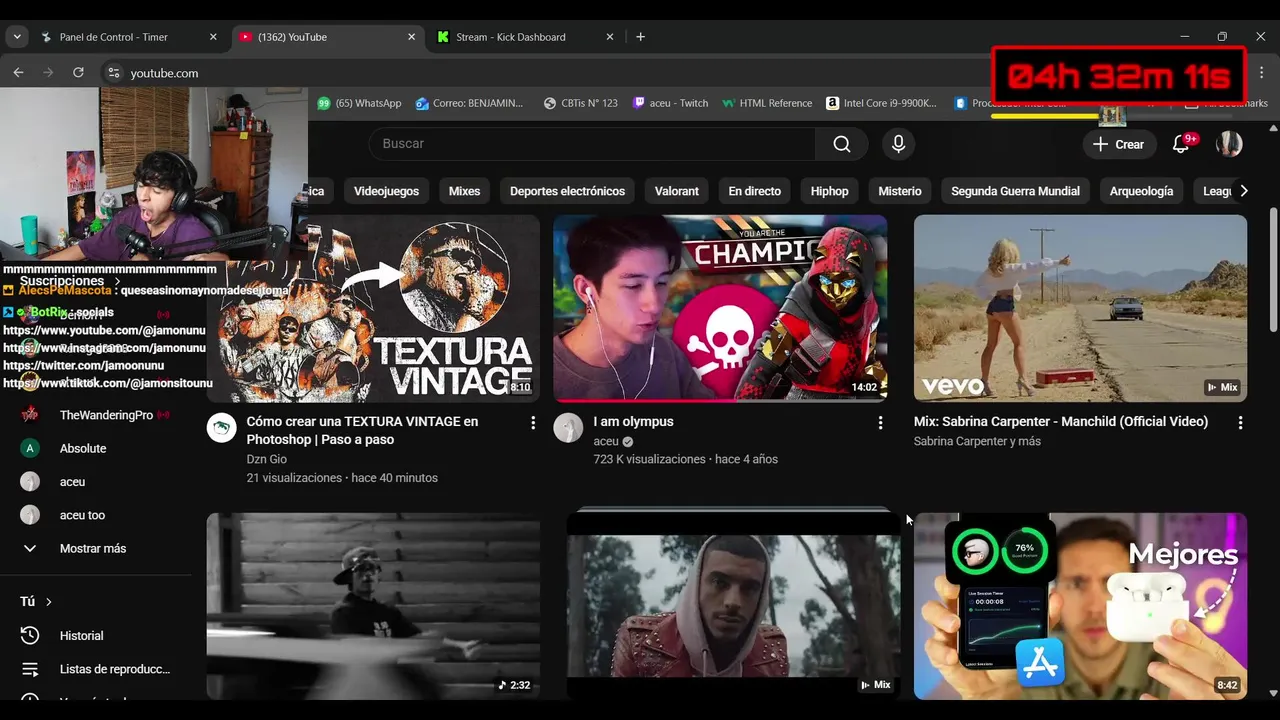
Task: Open the CBTis N° 123 bookmark
Action: [x=581, y=103]
